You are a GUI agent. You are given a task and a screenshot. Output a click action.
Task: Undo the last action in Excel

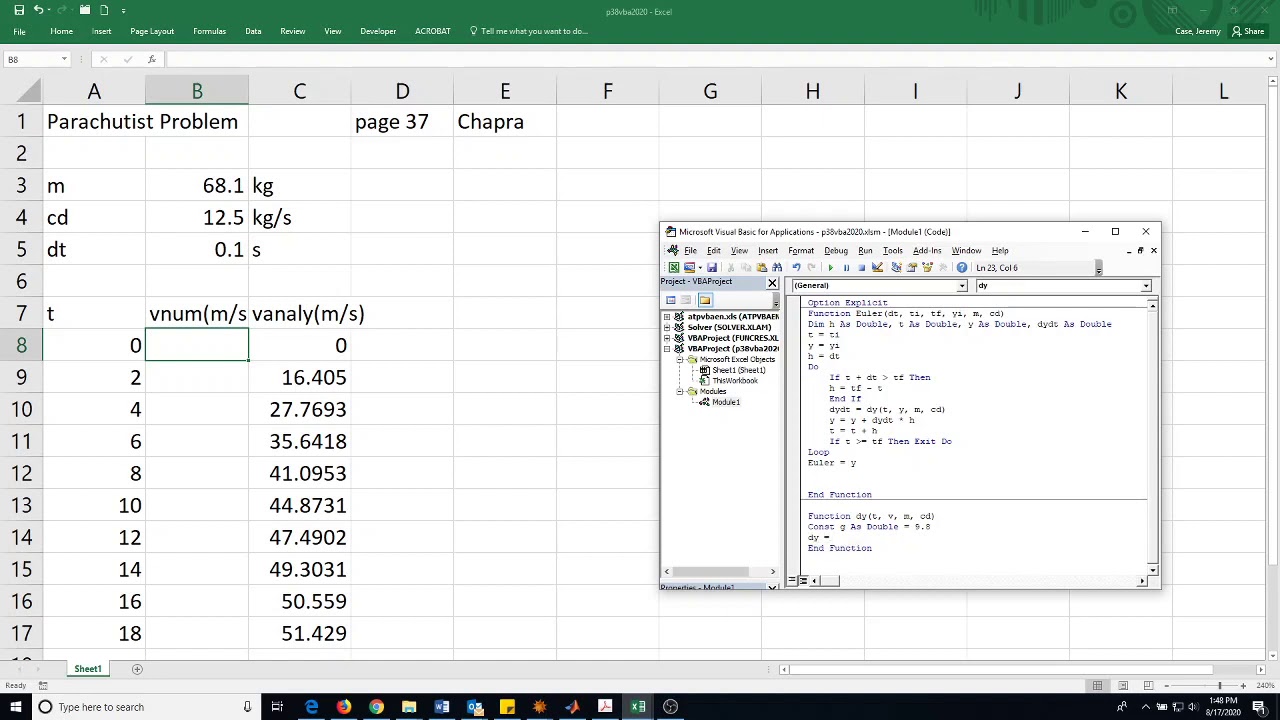[38, 10]
